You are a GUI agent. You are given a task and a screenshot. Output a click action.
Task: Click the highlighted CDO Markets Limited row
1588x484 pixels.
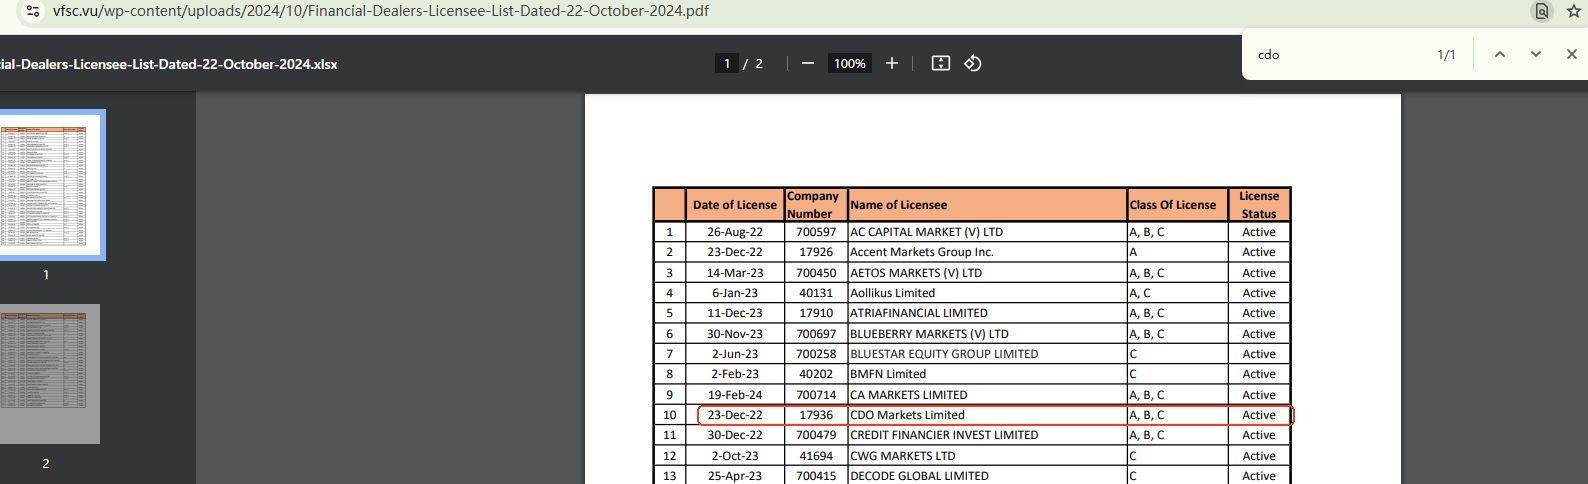tap(908, 415)
